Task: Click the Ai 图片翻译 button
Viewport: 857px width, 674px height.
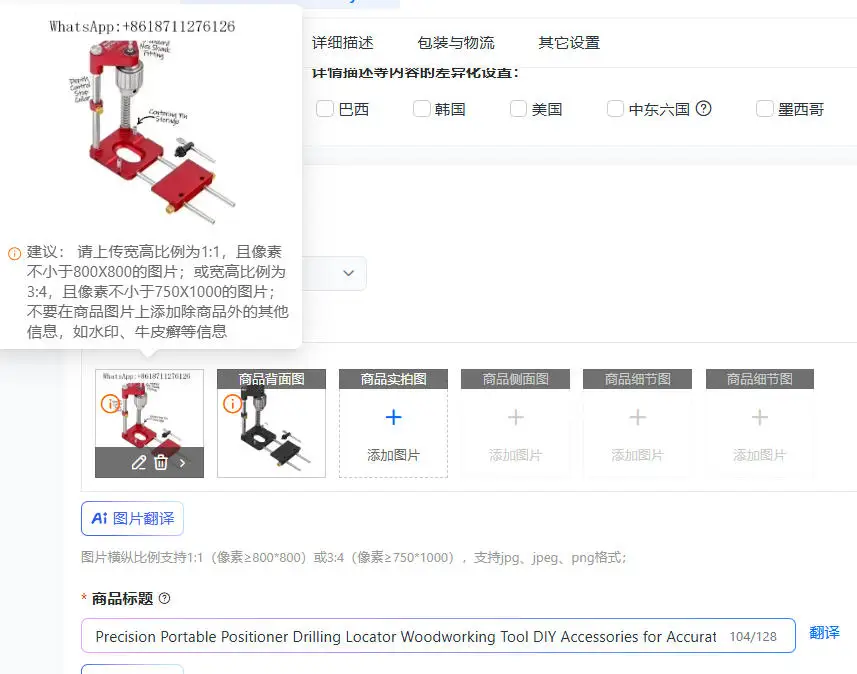Action: click(132, 518)
